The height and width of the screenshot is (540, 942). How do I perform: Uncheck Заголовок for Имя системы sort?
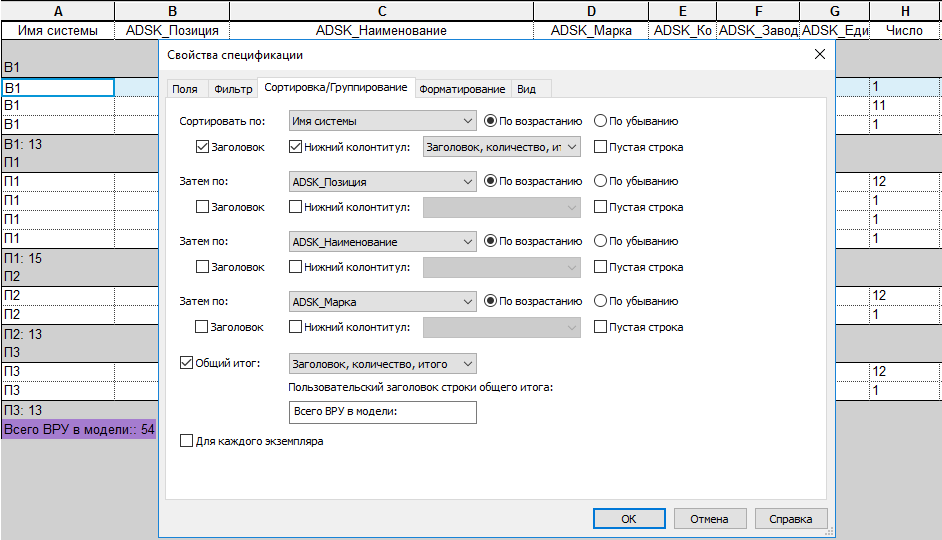coord(202,147)
